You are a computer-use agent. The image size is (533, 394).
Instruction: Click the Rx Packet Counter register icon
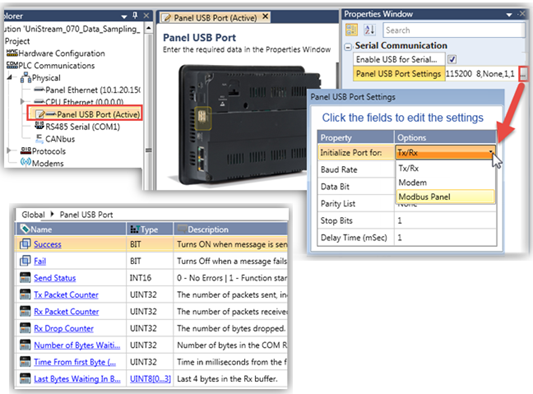[25, 311]
